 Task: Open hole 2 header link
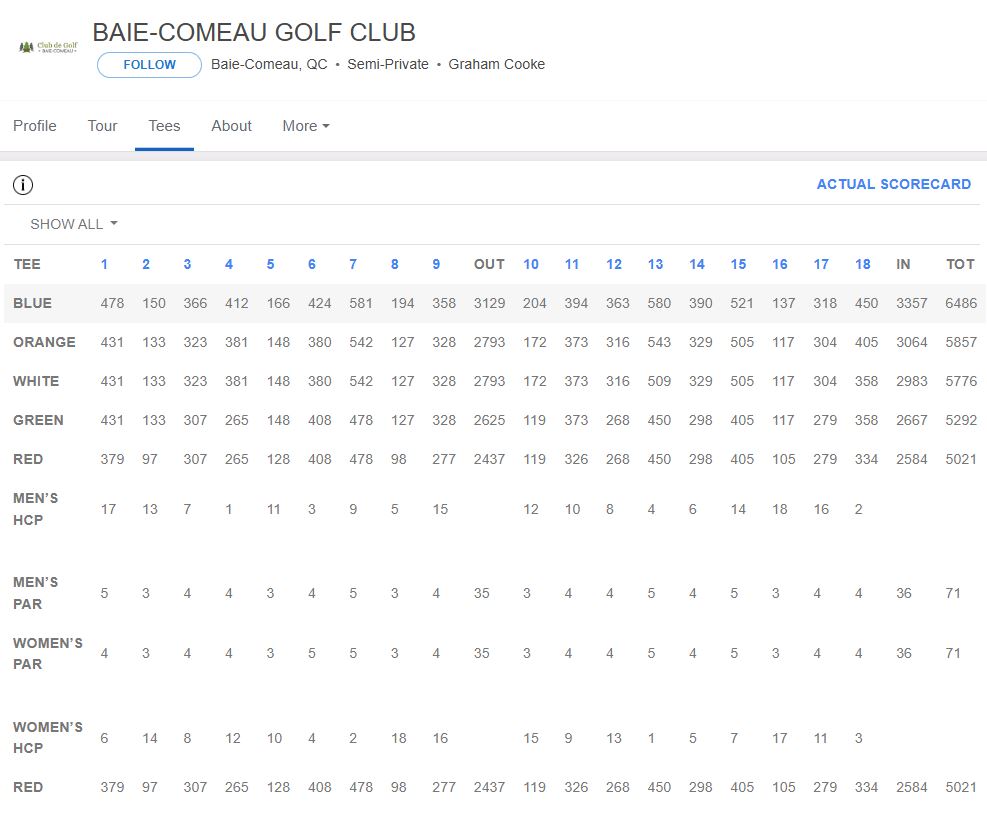(146, 264)
